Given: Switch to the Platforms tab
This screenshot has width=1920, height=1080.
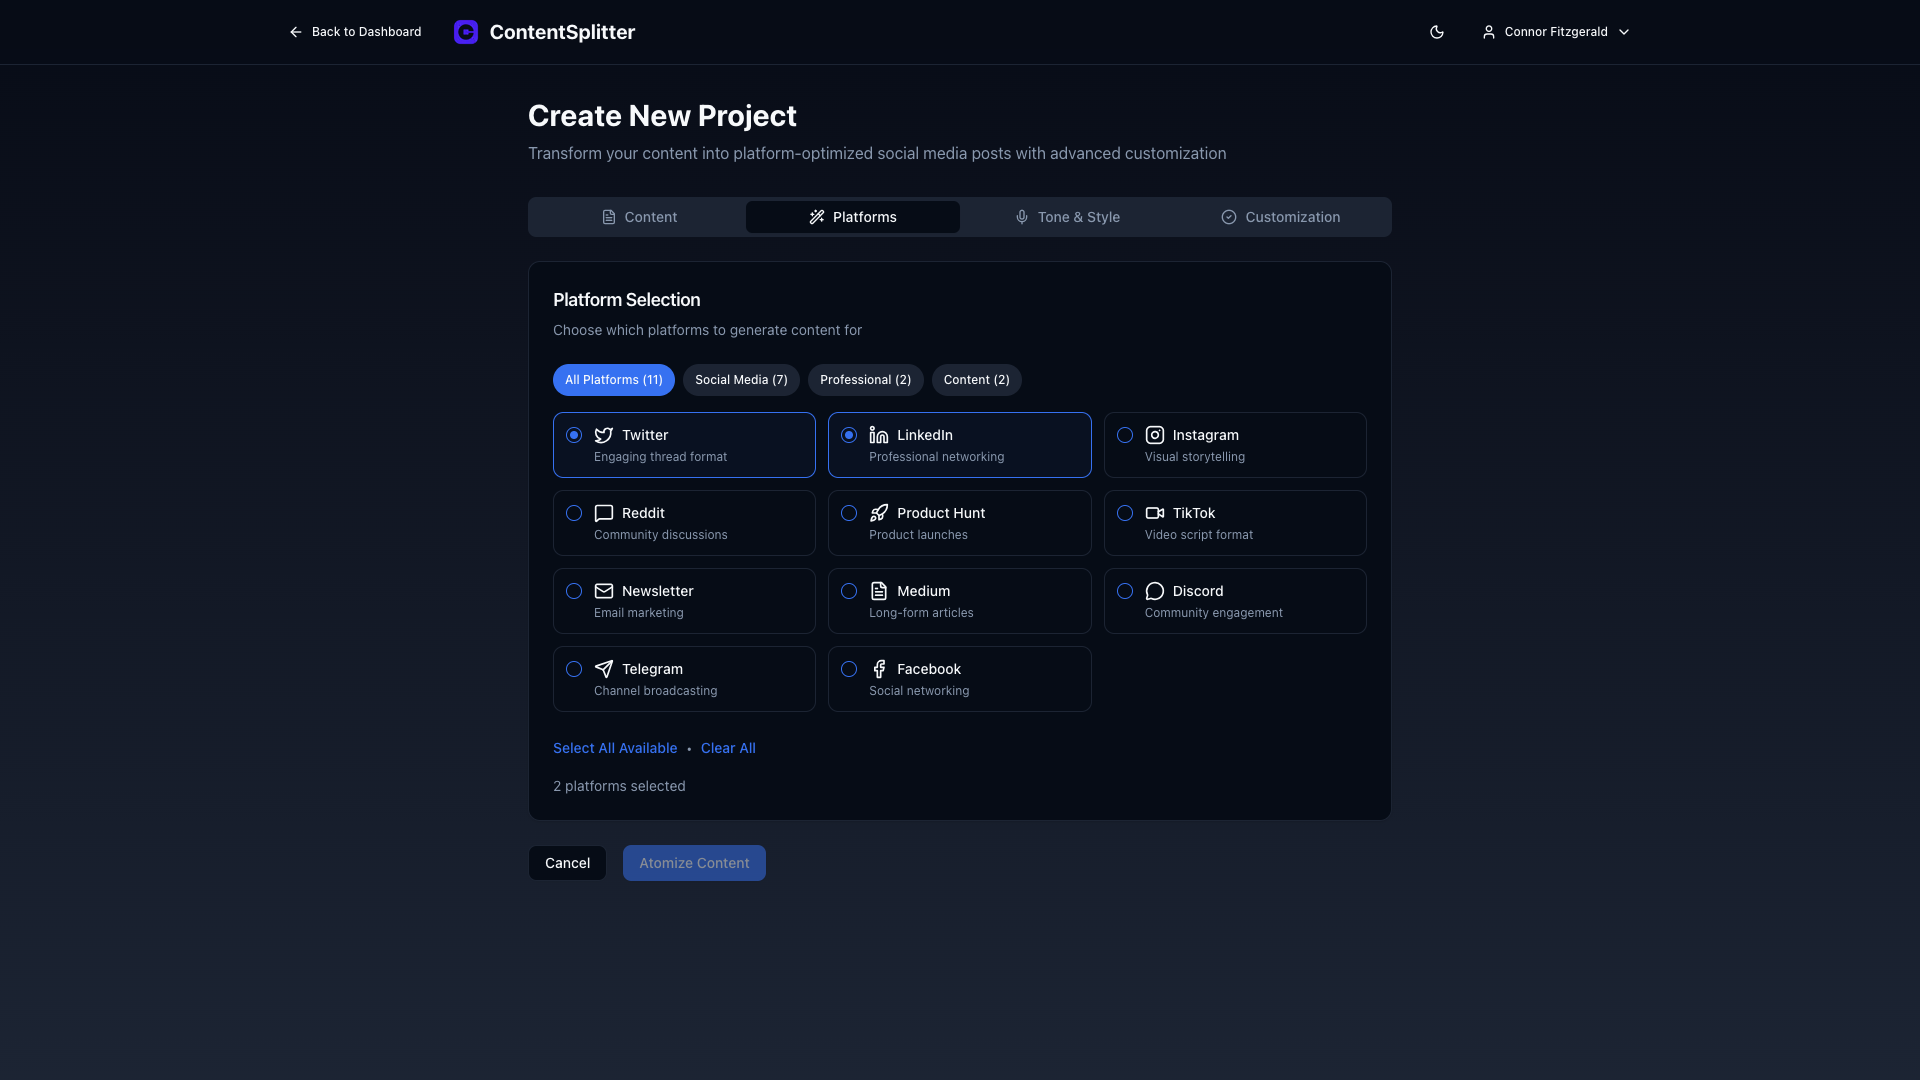Looking at the screenshot, I should tap(853, 217).
